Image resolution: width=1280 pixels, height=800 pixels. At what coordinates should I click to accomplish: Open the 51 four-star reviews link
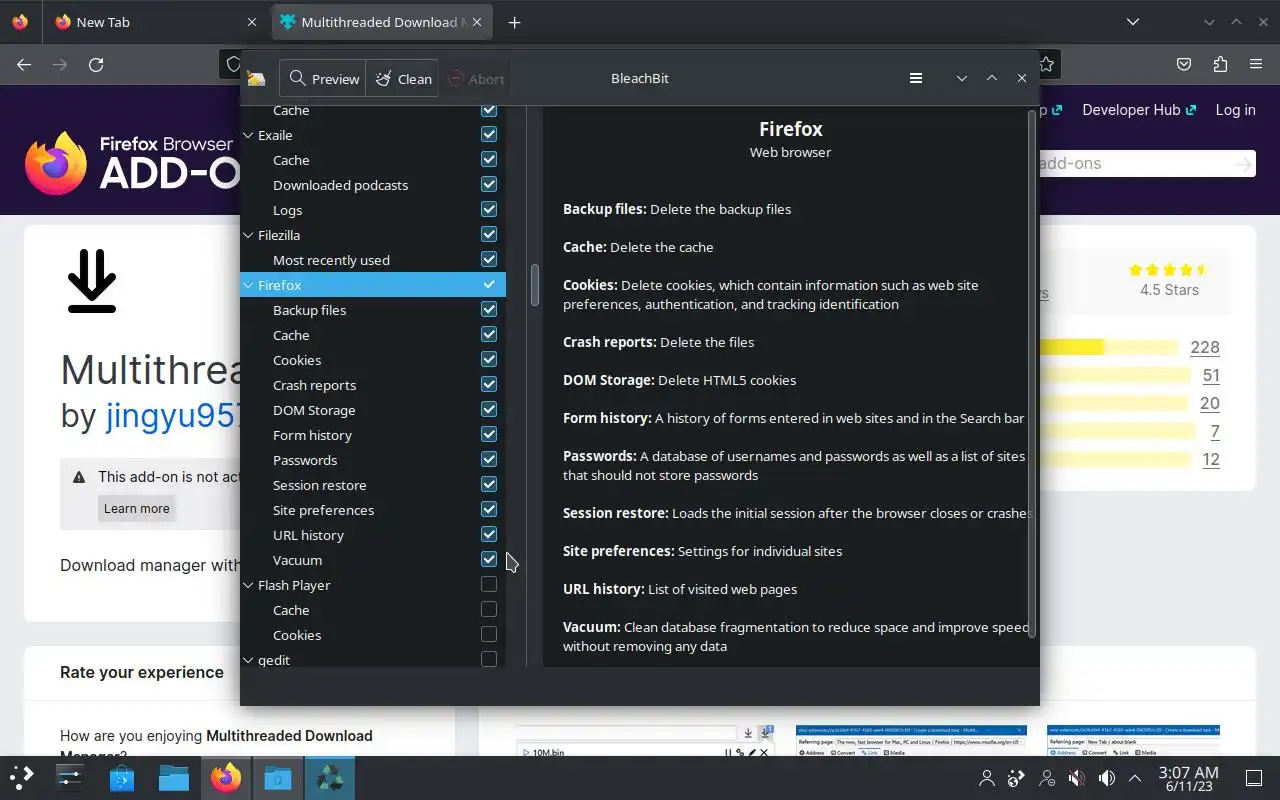coord(1211,375)
